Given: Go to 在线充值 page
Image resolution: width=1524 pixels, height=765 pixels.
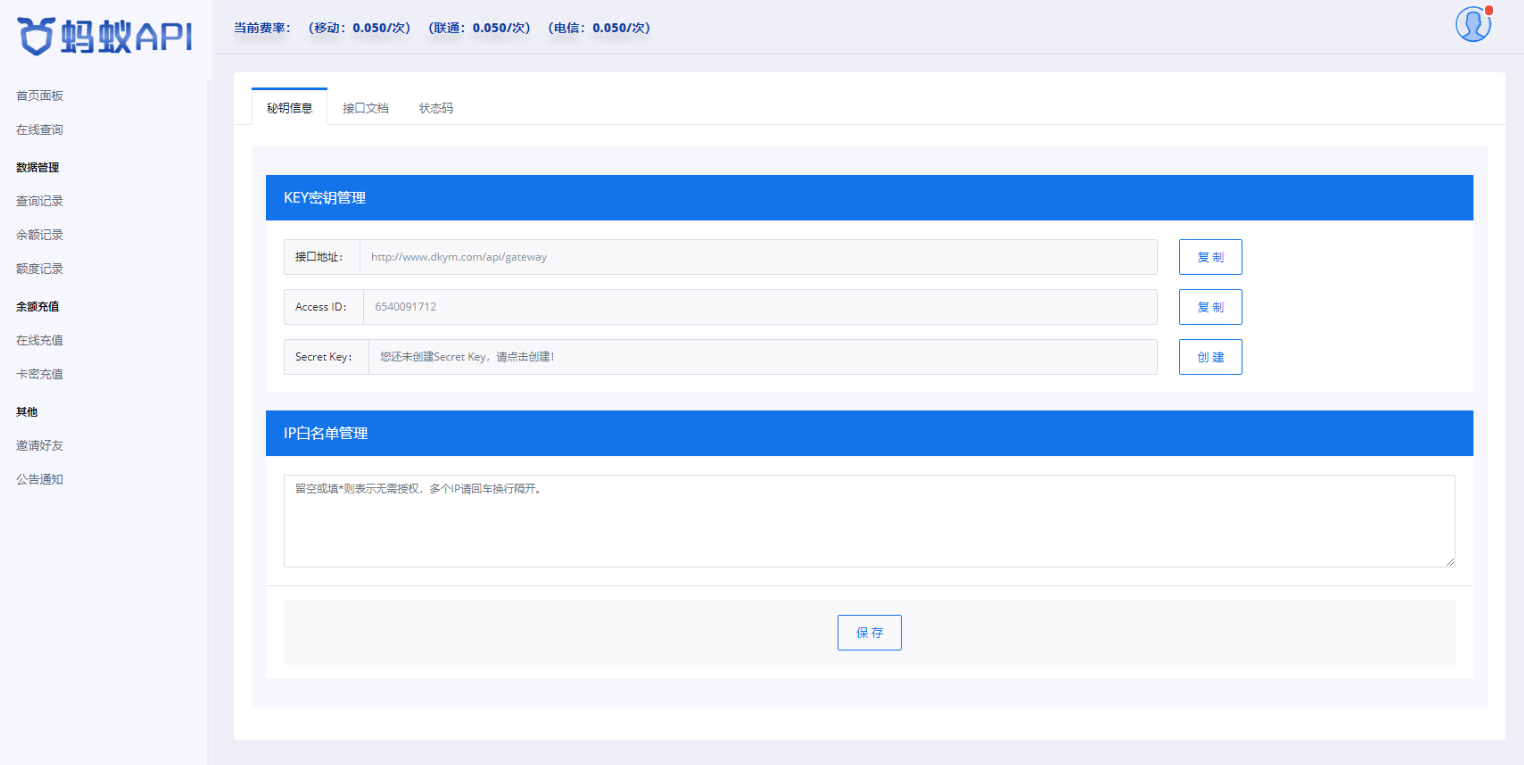Looking at the screenshot, I should [40, 340].
